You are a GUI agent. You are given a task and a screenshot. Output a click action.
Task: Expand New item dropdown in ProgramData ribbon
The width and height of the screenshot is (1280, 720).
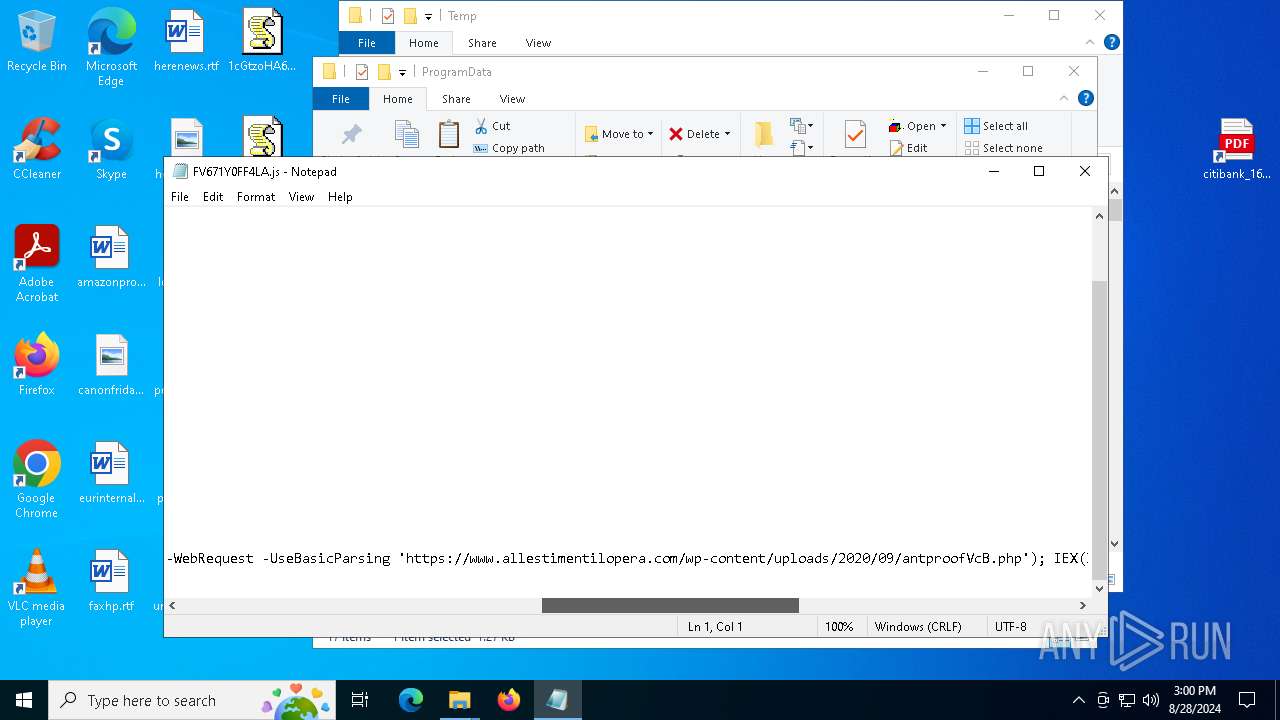click(x=800, y=126)
